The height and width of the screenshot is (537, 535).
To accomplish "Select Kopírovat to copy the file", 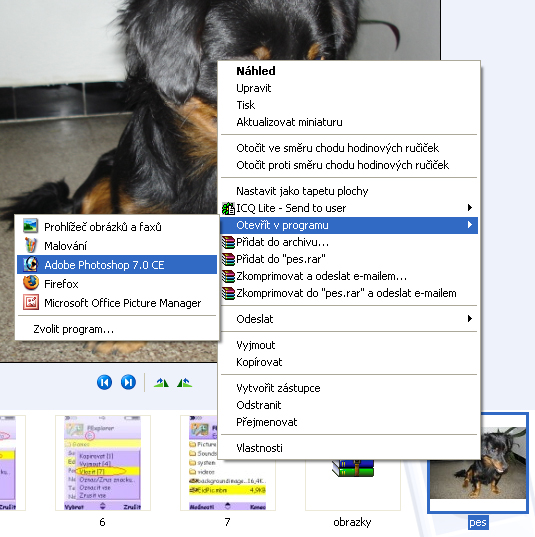I will point(349,362).
